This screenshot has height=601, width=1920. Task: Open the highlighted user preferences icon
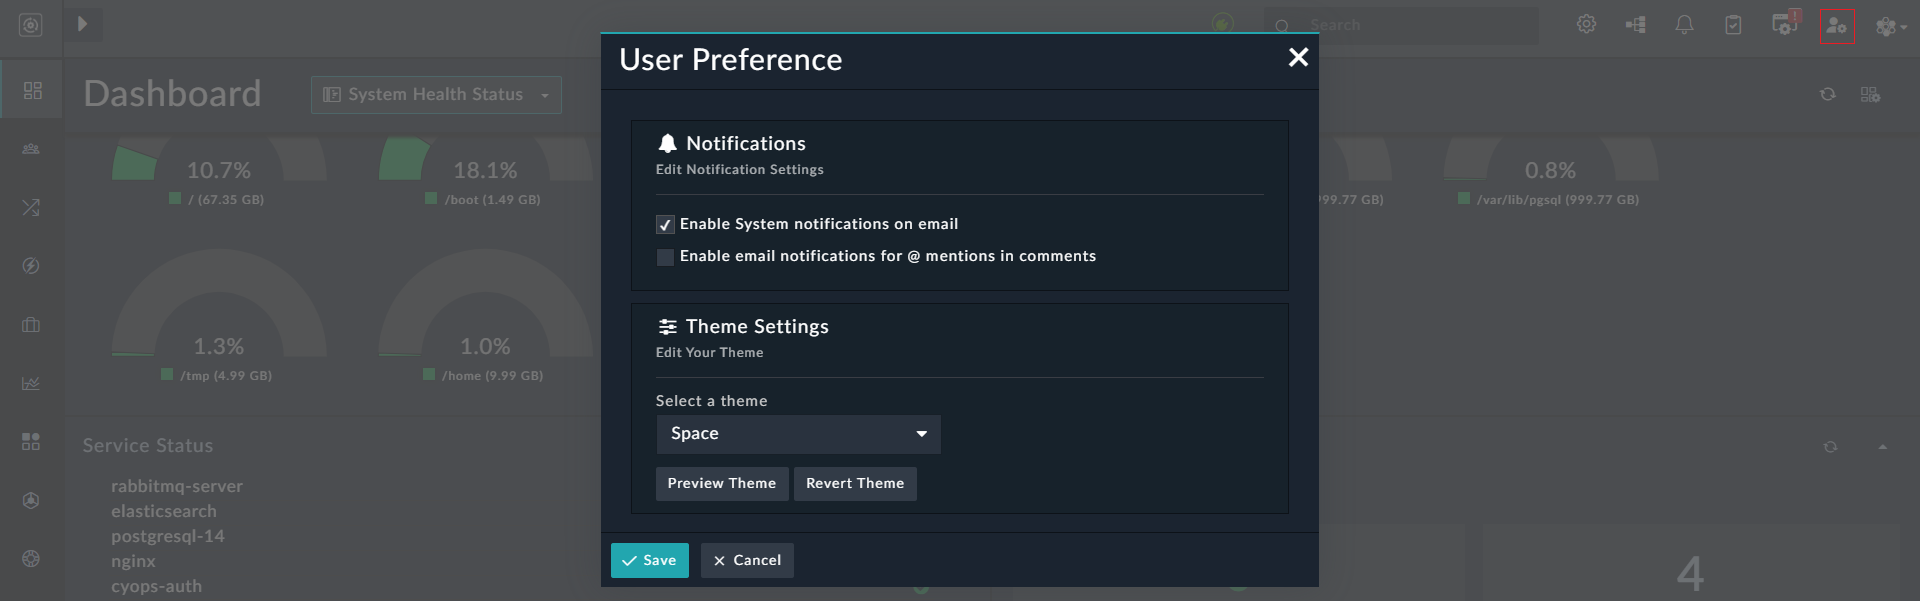click(1838, 26)
